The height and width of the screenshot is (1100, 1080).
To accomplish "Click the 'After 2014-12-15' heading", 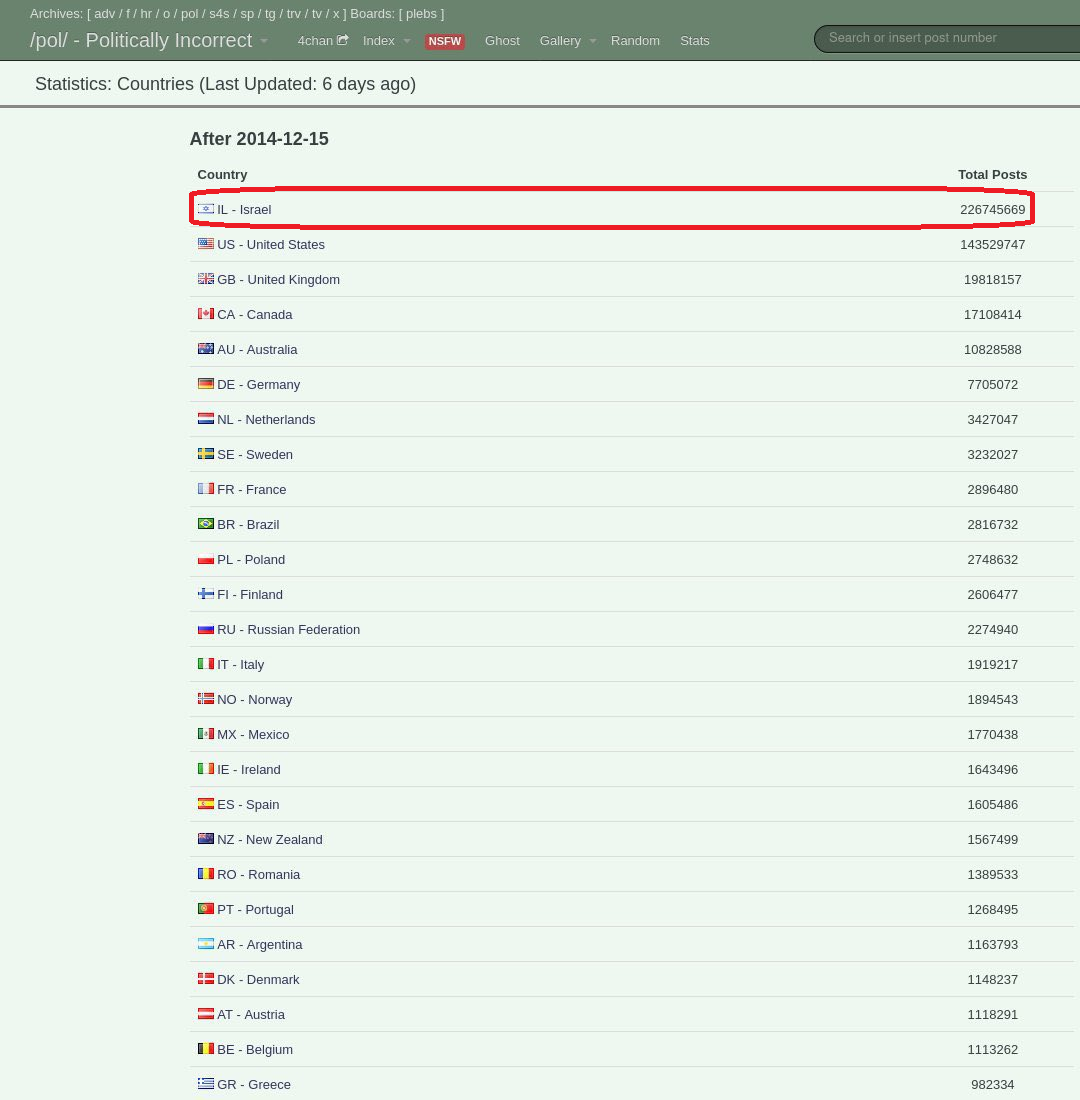I will point(259,138).
